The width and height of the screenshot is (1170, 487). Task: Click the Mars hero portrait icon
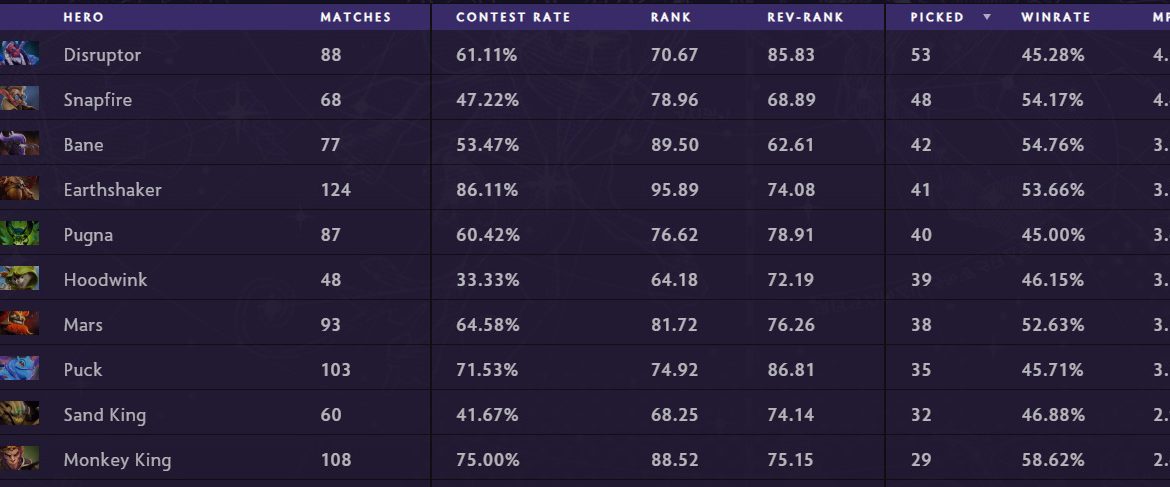(20, 324)
